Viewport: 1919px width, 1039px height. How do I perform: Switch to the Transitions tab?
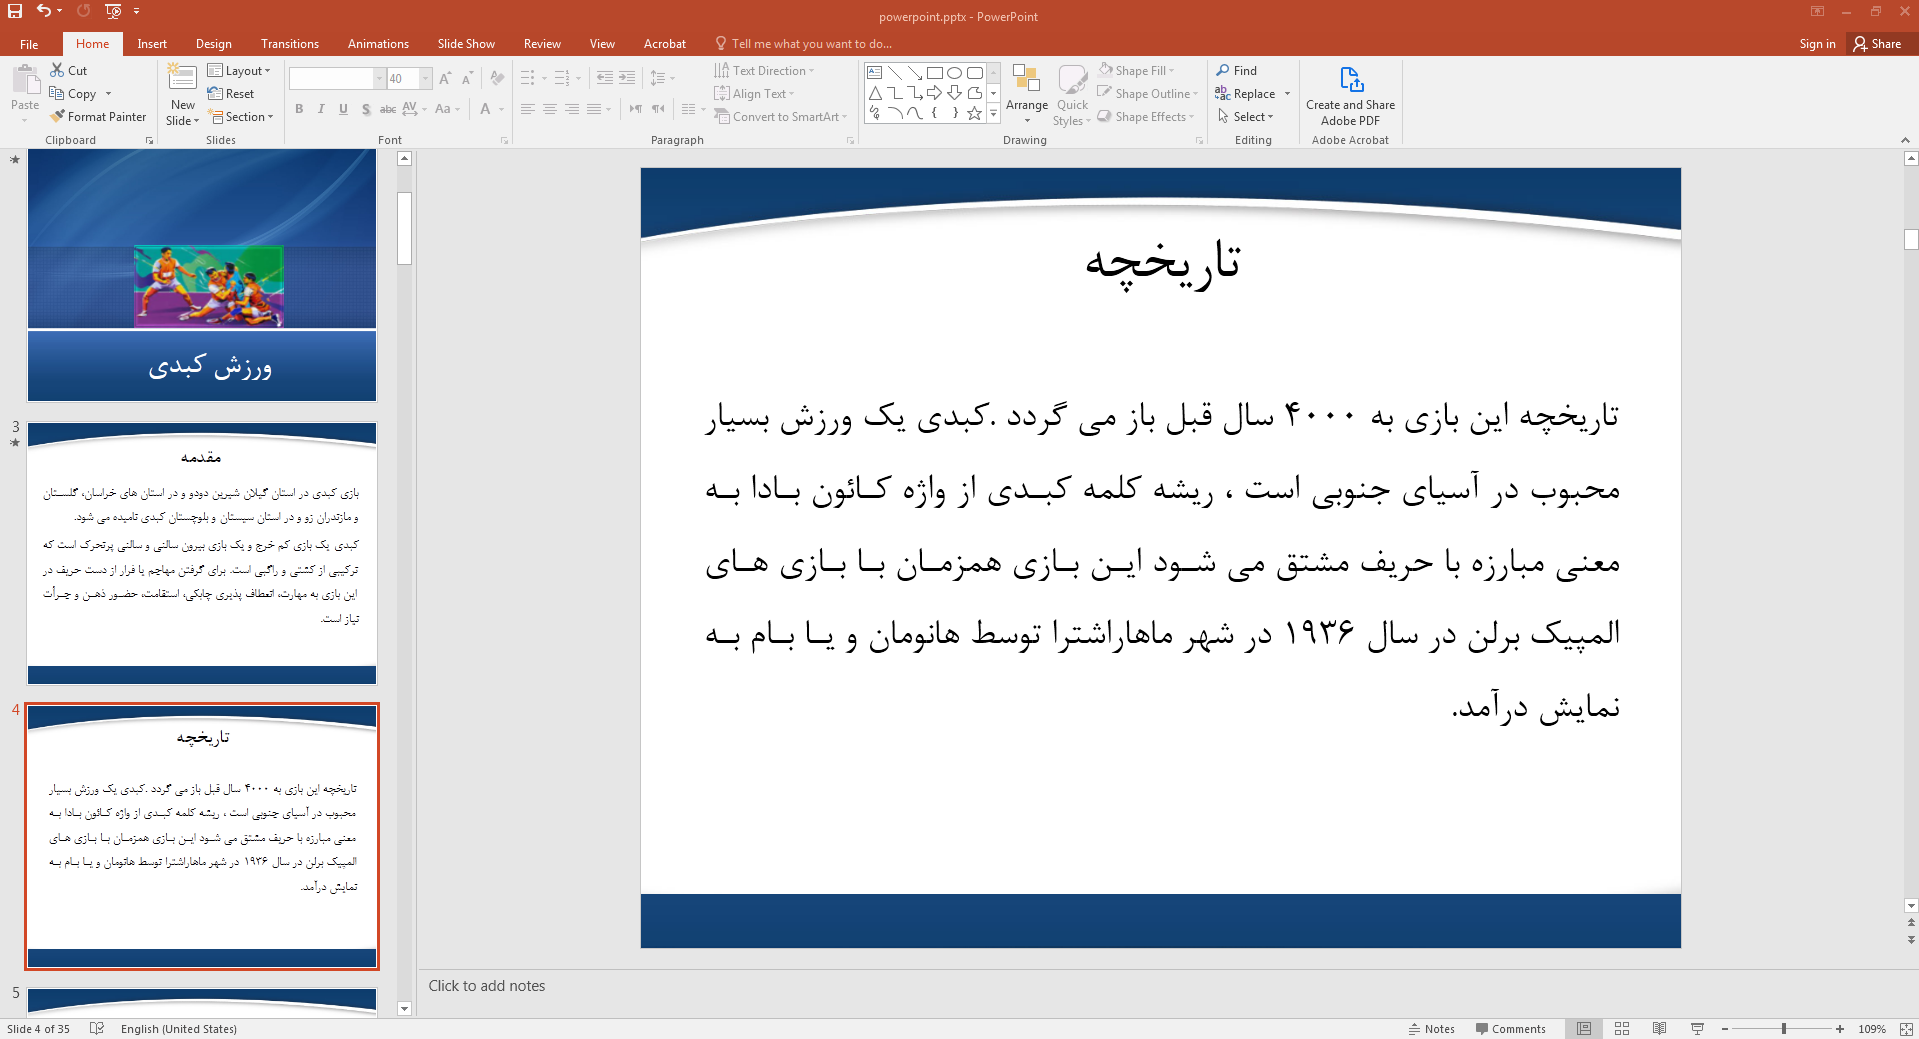289,44
